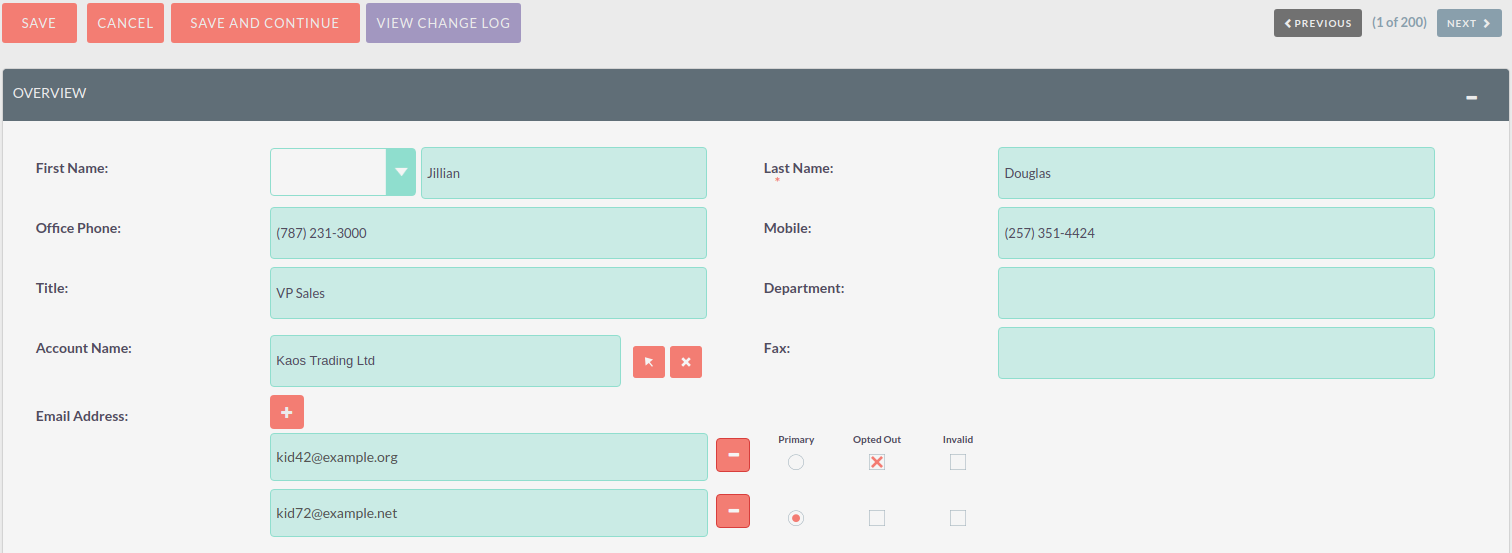Click the plus icon to add email address
The image size is (1512, 553).
pos(286,412)
